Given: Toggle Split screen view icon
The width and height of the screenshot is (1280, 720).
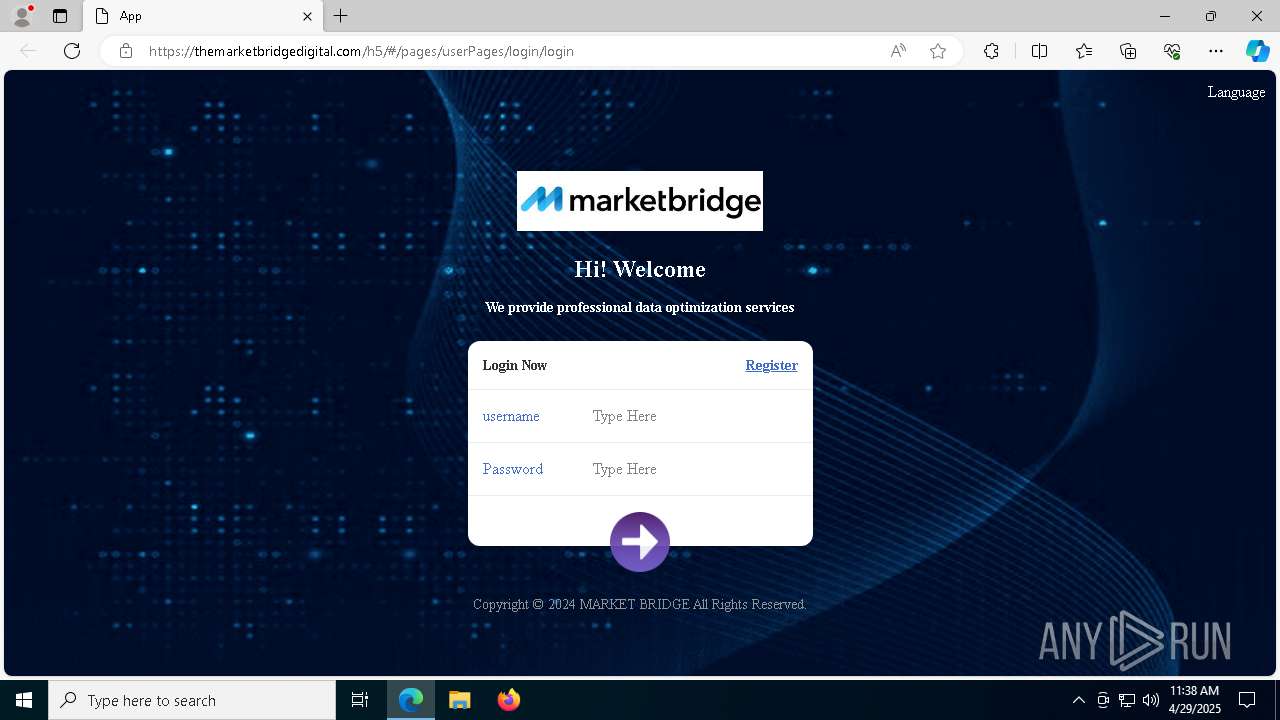Looking at the screenshot, I should (x=1039, y=51).
